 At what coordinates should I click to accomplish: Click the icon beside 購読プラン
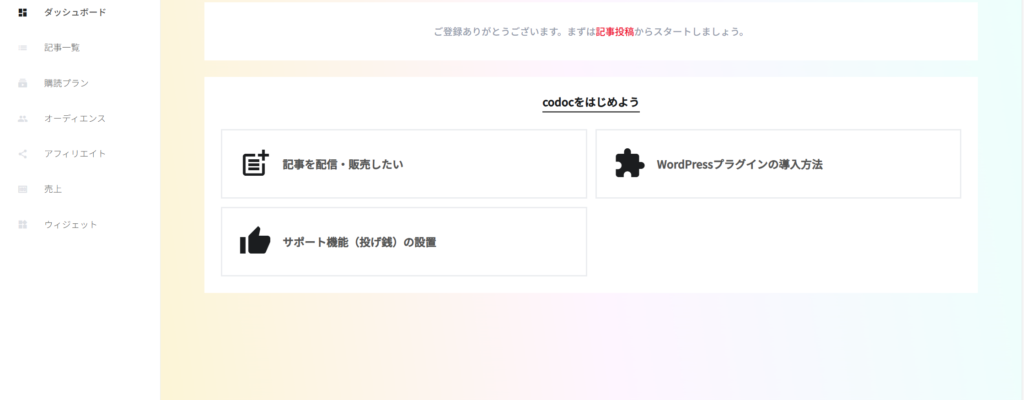[x=23, y=84]
